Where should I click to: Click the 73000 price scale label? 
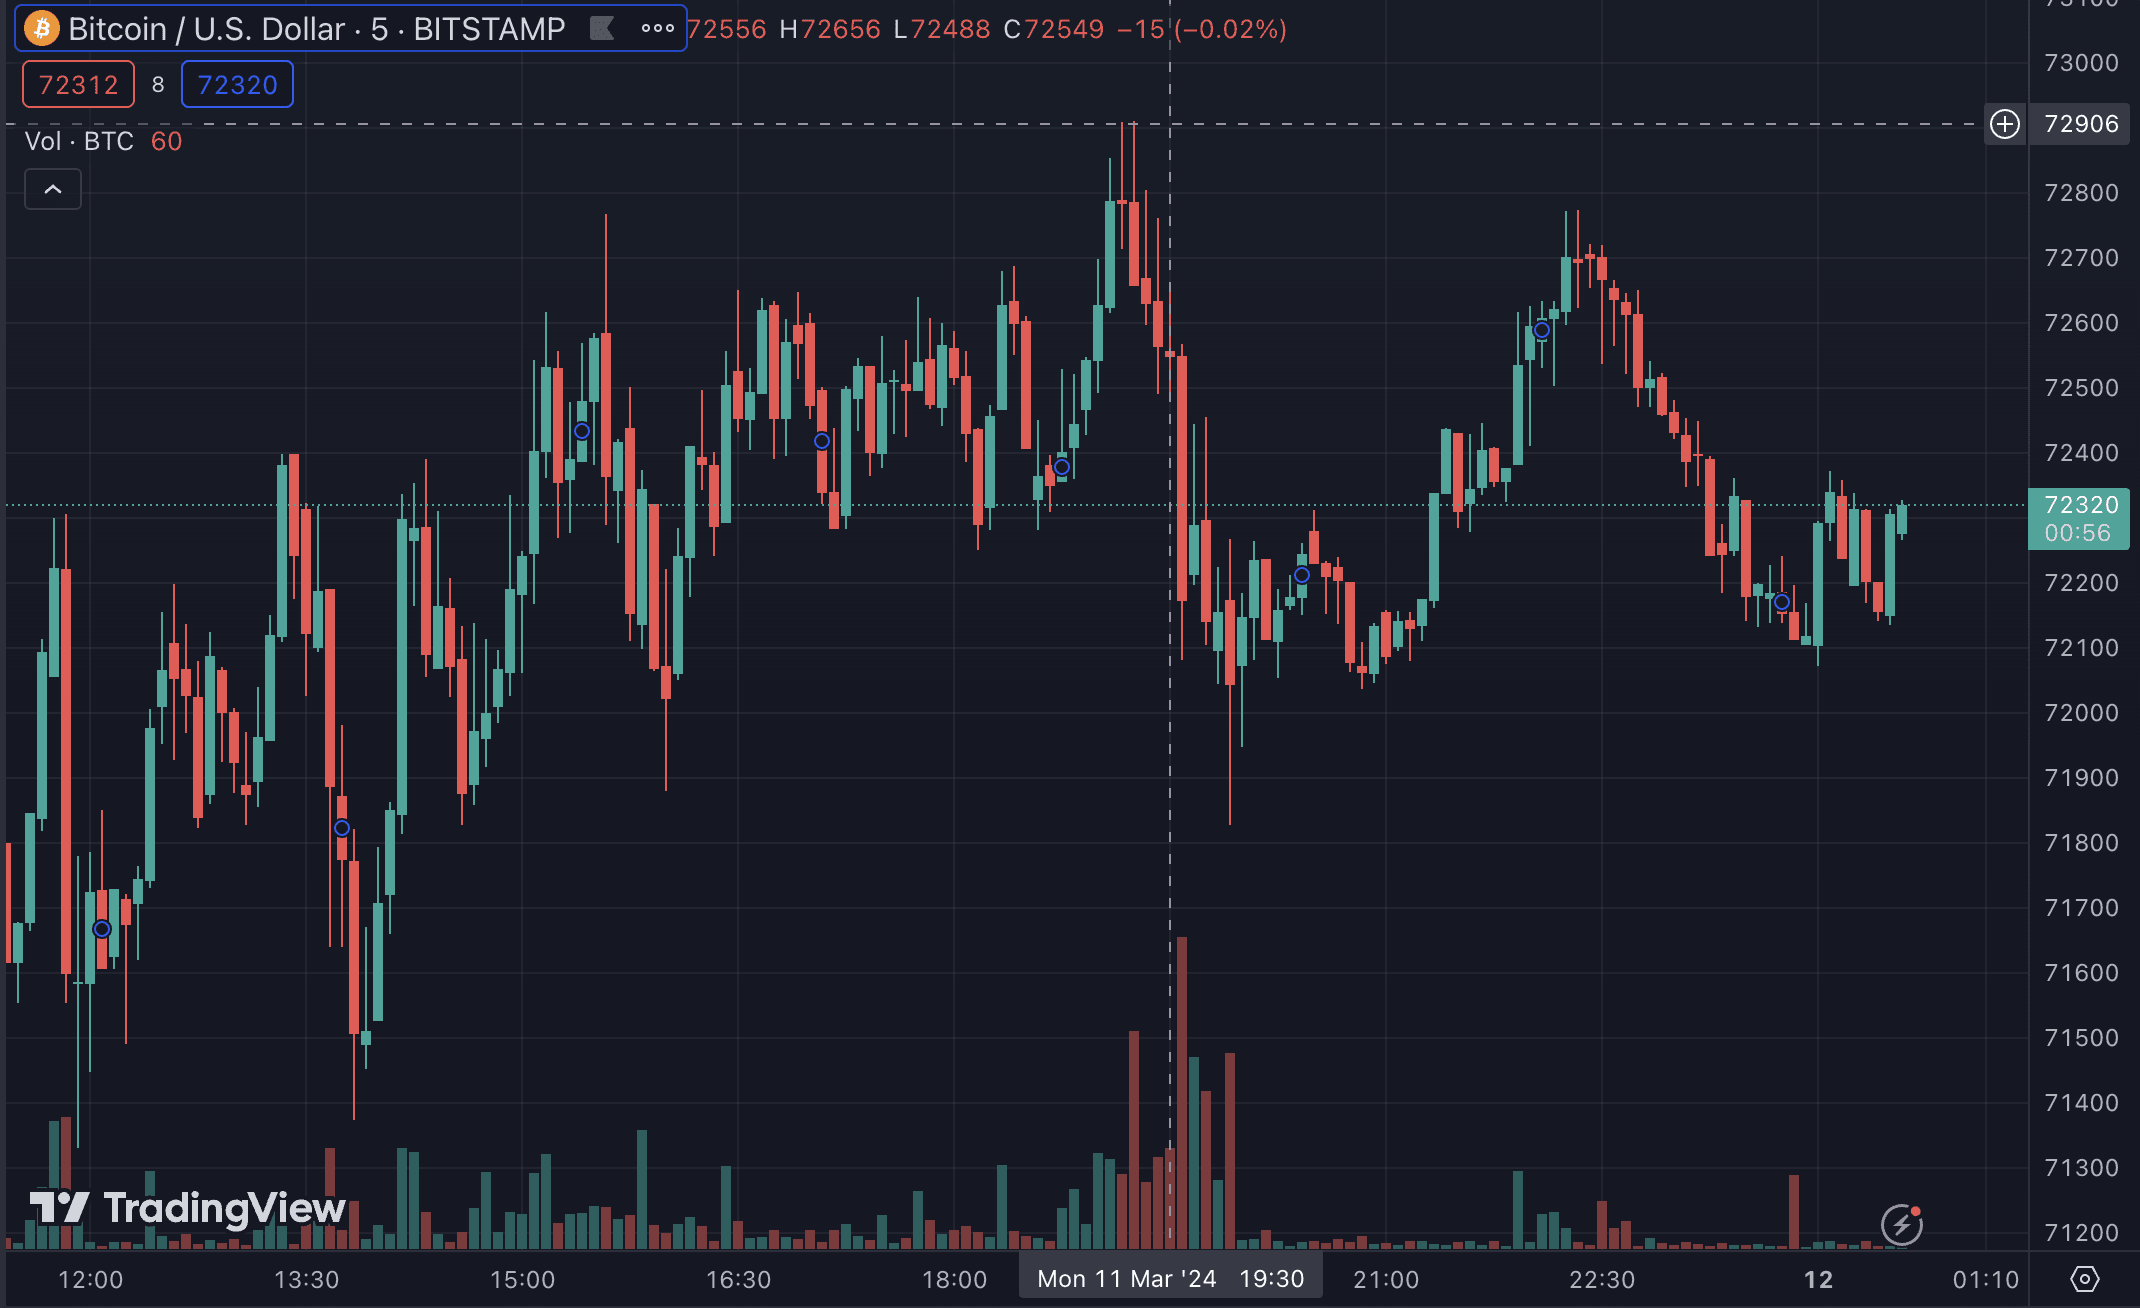2081,63
